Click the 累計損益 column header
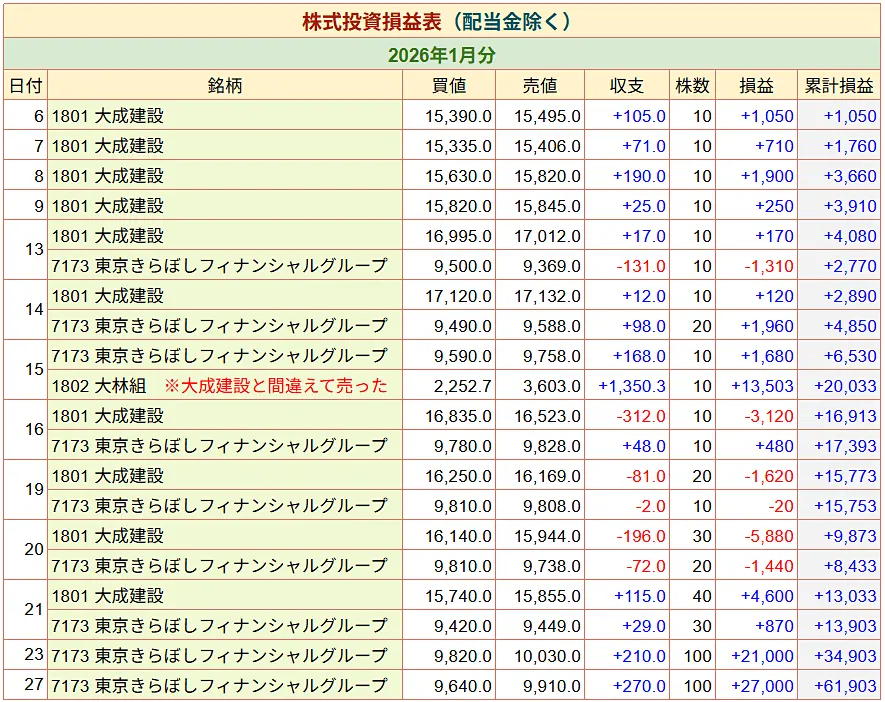885x702 pixels. pos(839,86)
